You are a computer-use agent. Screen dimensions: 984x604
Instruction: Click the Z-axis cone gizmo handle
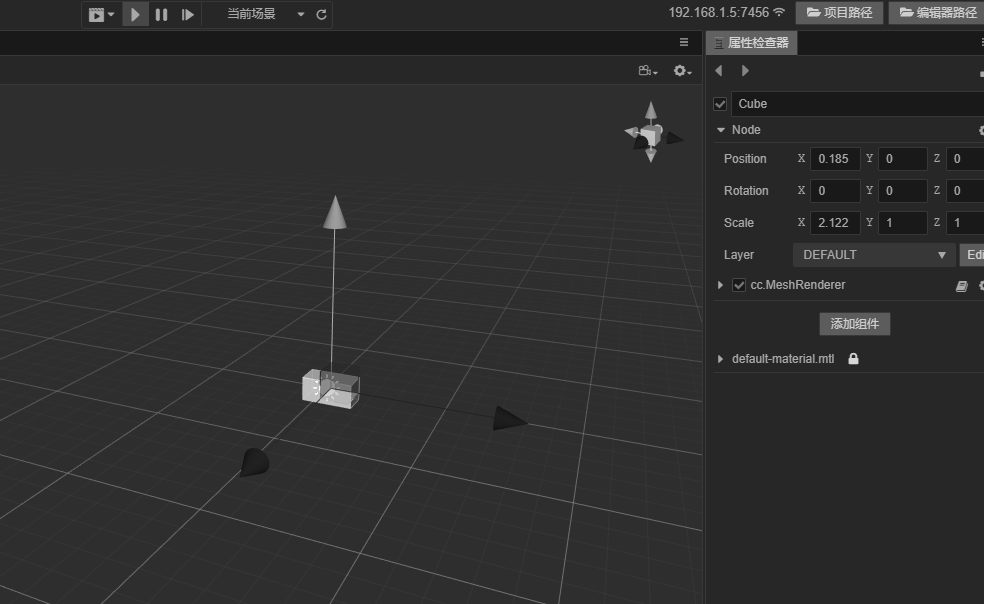[x=255, y=463]
